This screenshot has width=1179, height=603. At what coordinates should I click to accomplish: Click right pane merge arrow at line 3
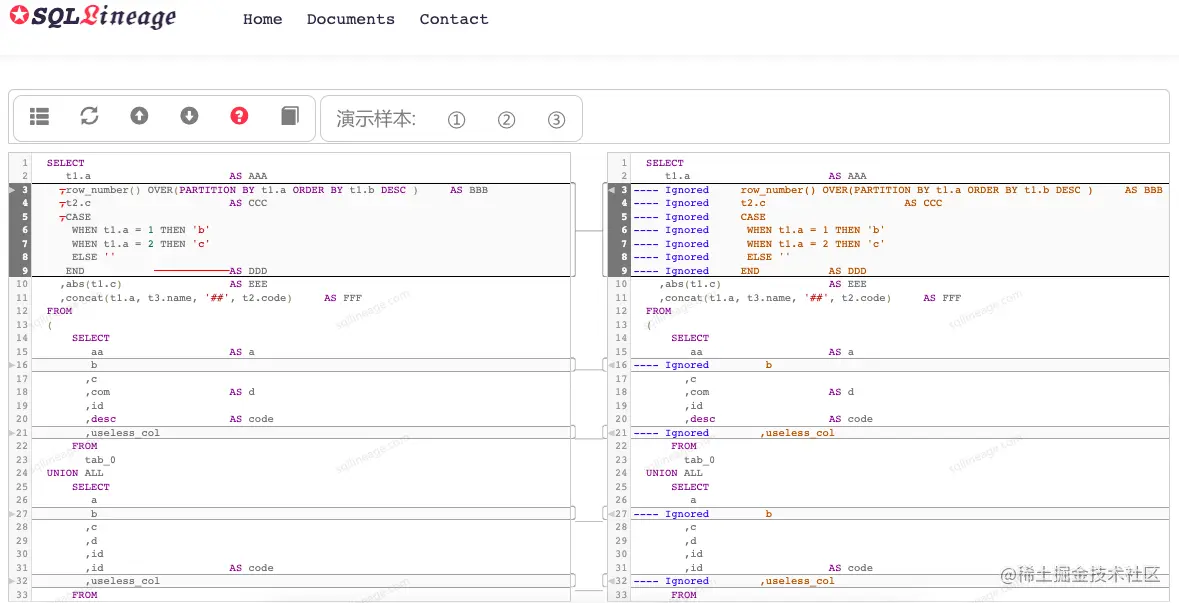pyautogui.click(x=611, y=190)
